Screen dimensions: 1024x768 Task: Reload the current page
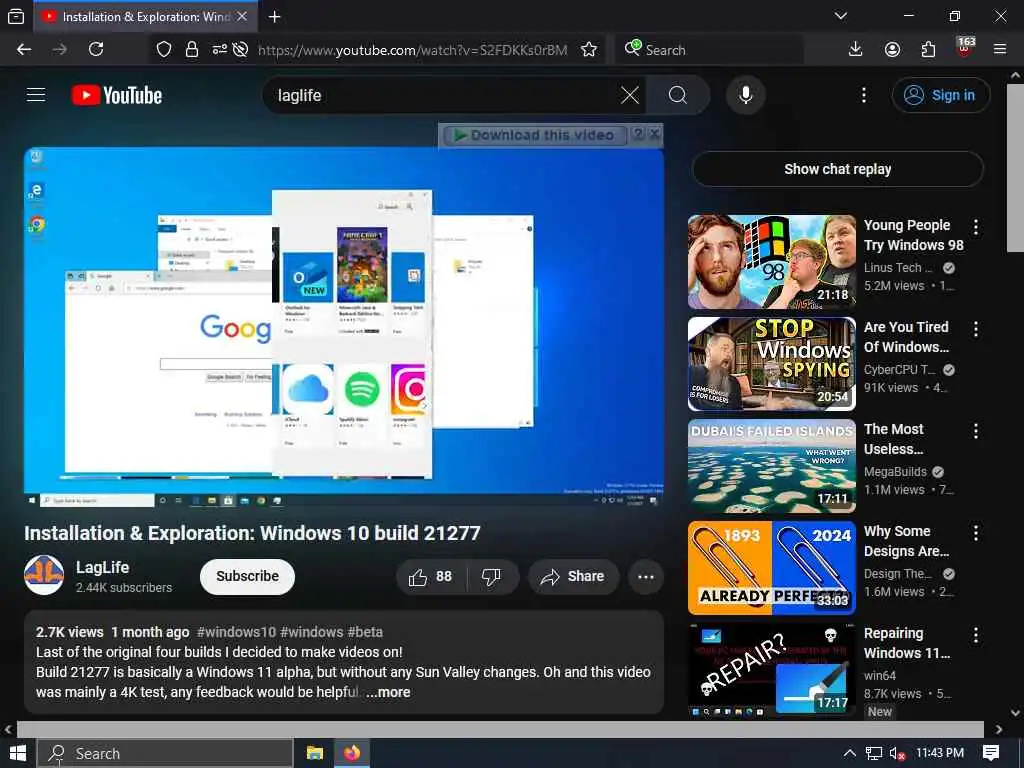(96, 50)
